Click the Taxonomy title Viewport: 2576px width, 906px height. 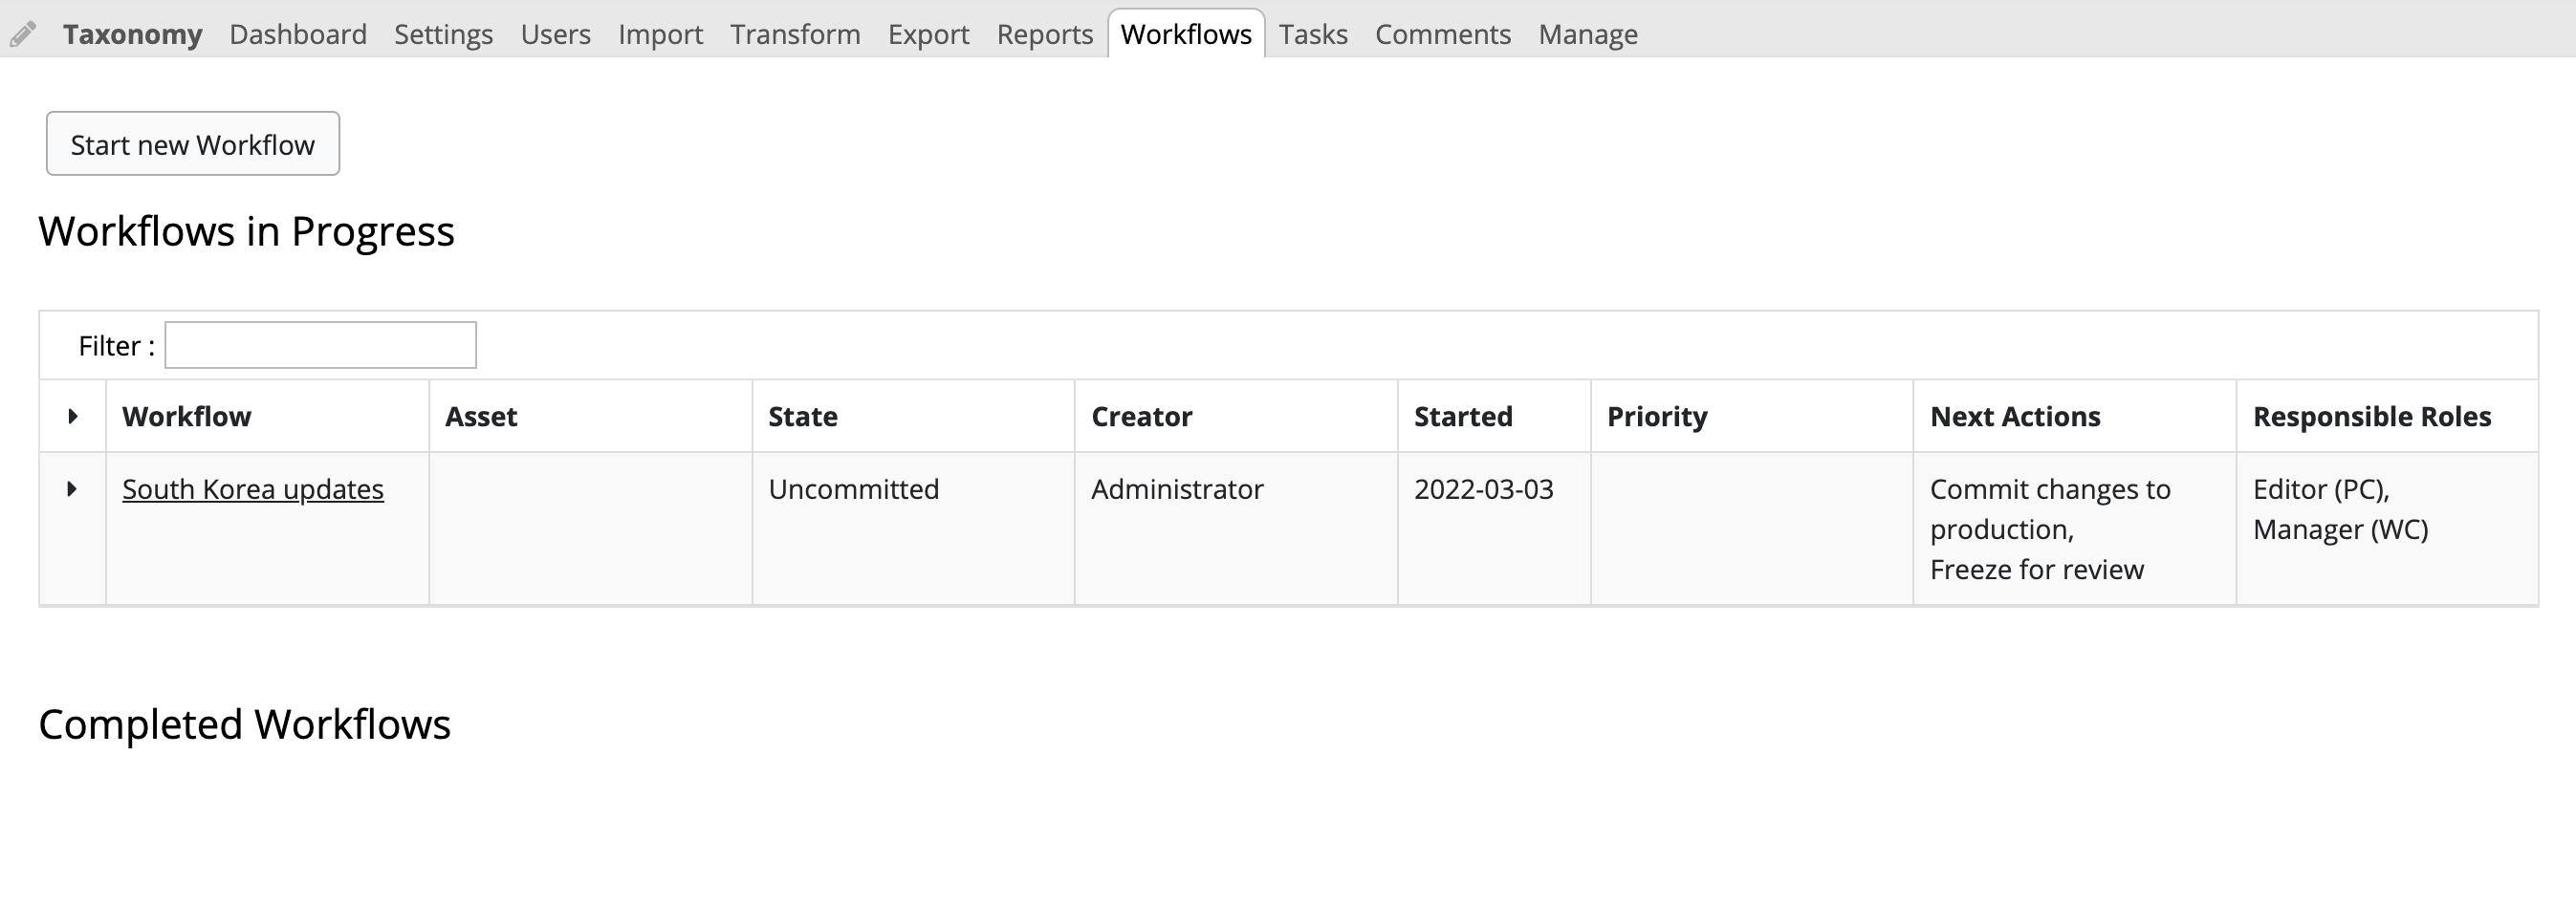pos(132,33)
